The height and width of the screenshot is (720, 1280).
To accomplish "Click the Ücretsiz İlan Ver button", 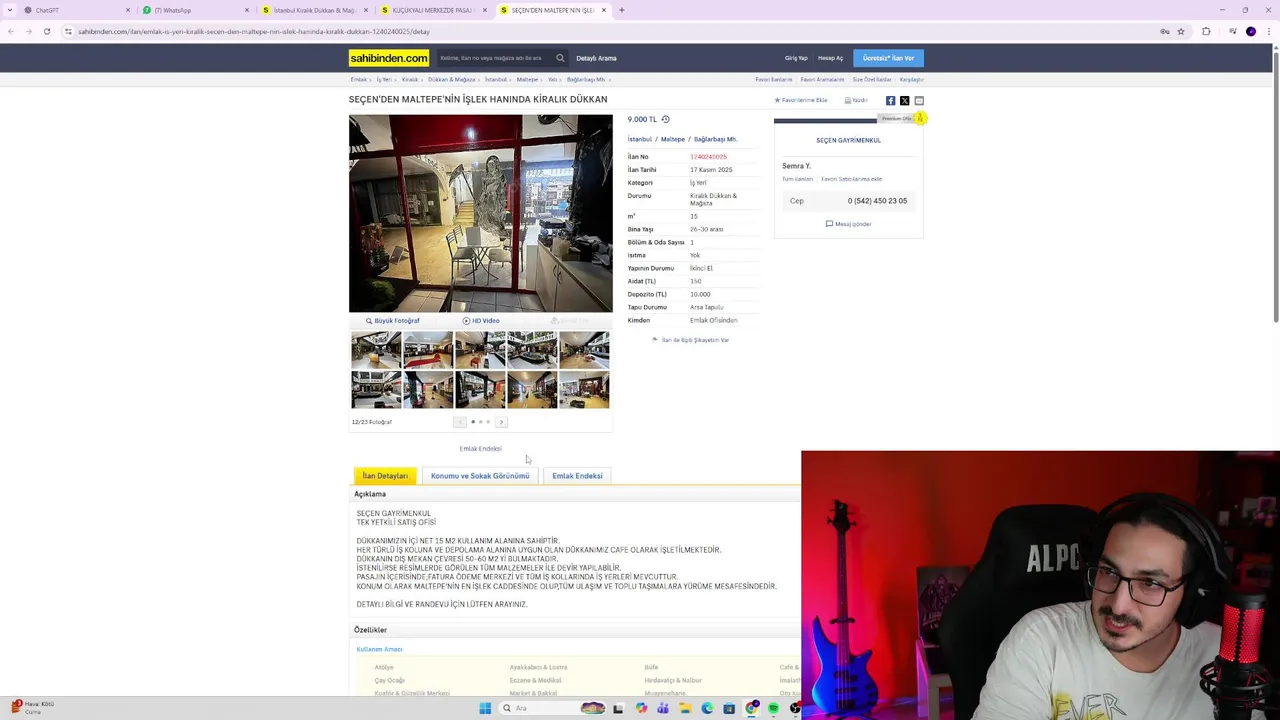I will (x=888, y=58).
